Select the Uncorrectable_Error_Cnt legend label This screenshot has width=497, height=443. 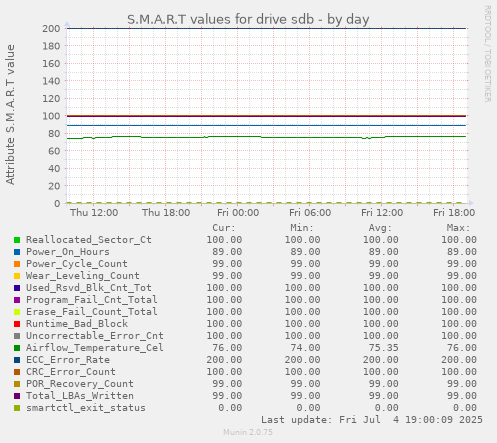click(x=95, y=336)
